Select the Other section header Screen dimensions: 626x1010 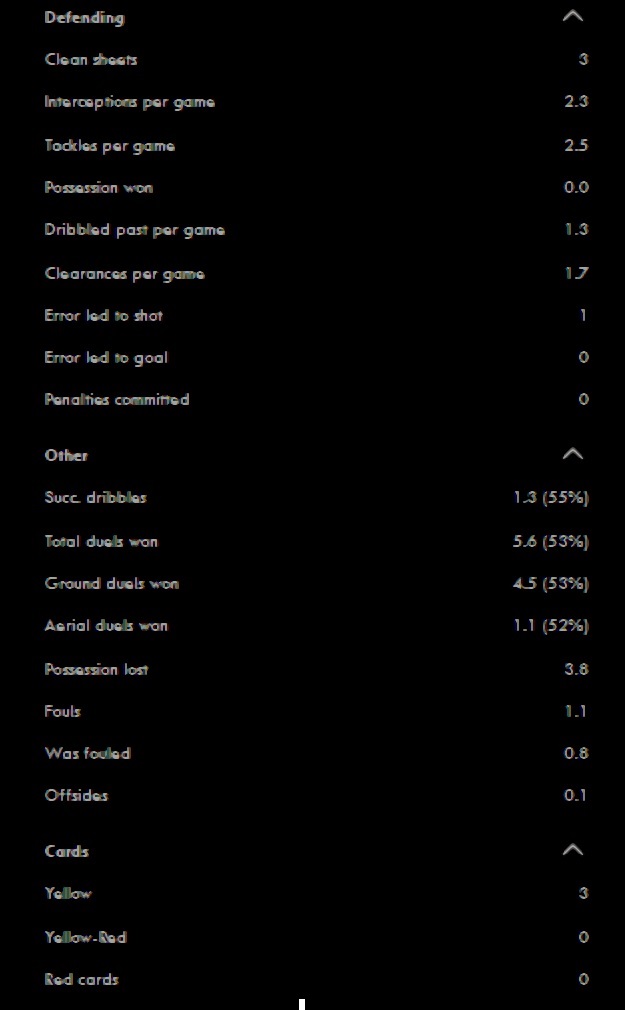tap(66, 455)
